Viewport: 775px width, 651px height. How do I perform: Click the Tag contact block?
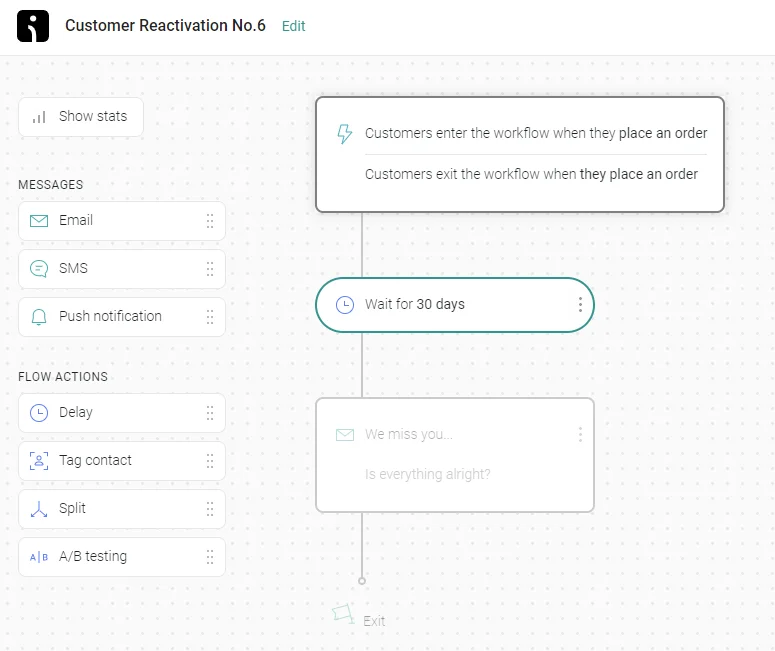pos(122,461)
